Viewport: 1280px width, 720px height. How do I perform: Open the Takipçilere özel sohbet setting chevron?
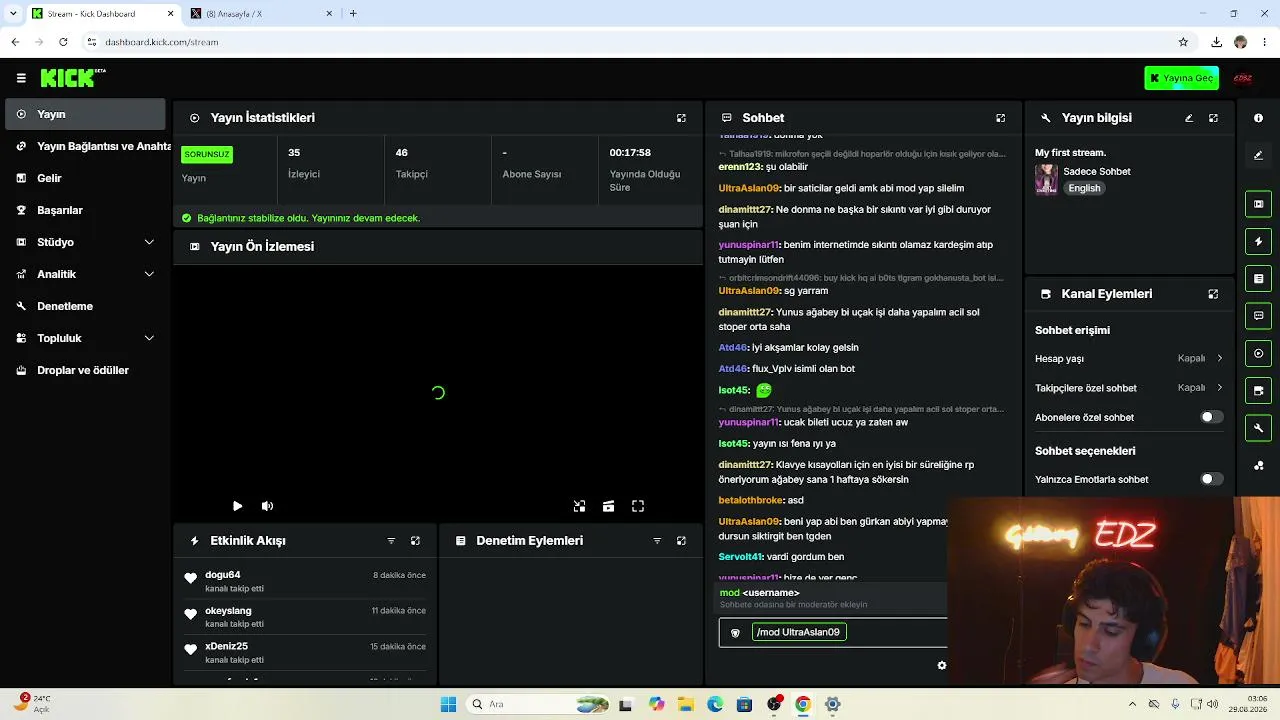1219,388
